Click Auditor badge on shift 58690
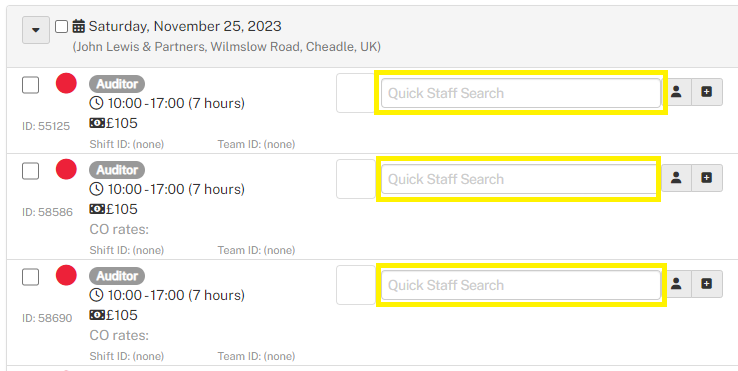Viewport: 738px width, 371px height. [117, 276]
